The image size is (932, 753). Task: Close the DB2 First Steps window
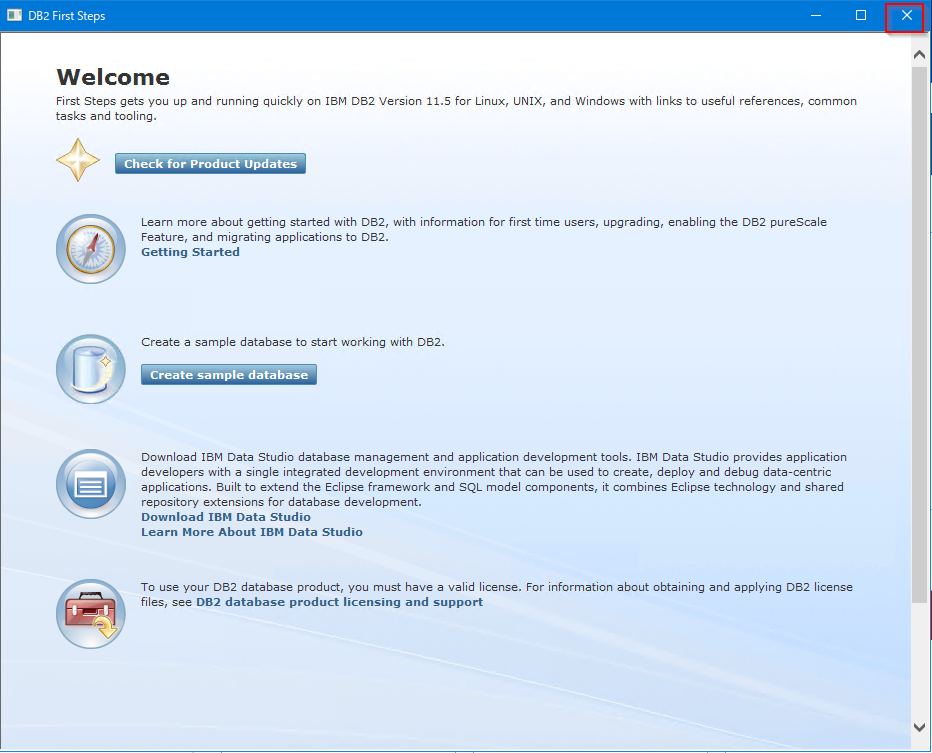click(904, 15)
